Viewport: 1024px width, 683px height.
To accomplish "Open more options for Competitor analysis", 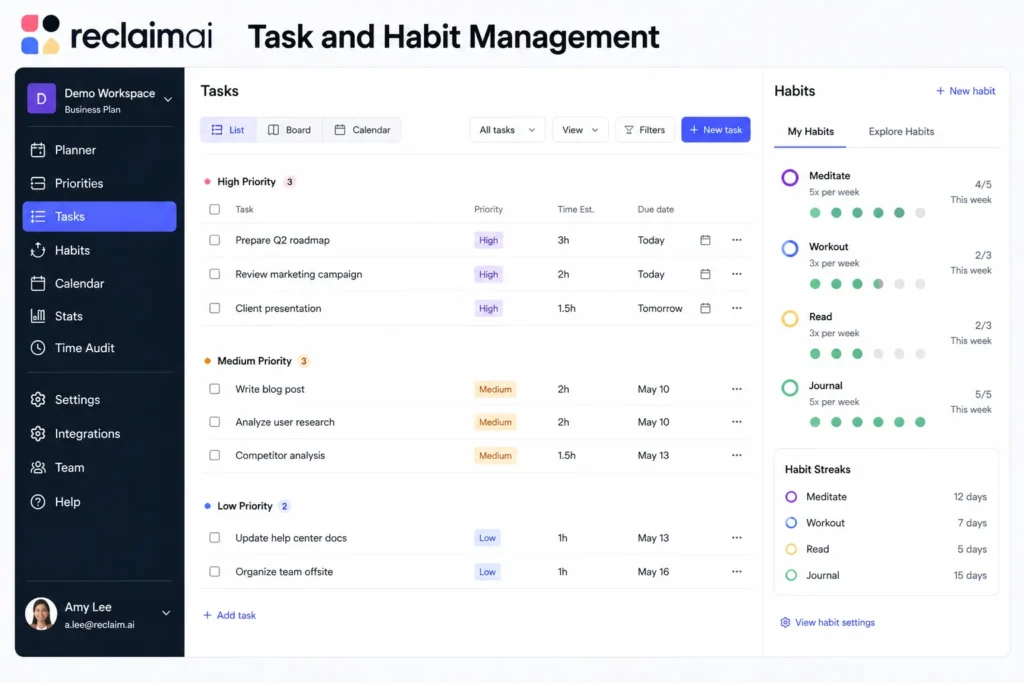I will click(x=737, y=455).
